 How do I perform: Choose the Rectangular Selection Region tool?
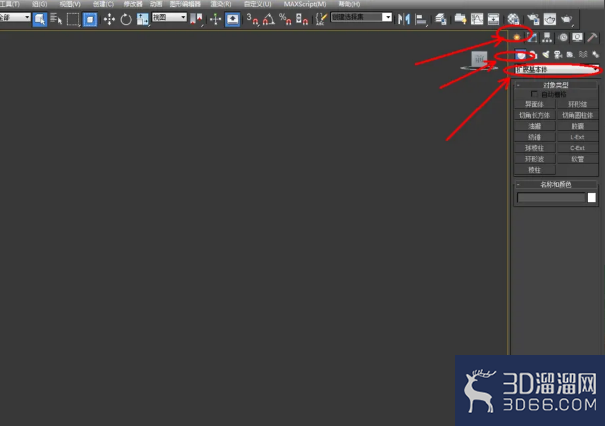tap(73, 19)
